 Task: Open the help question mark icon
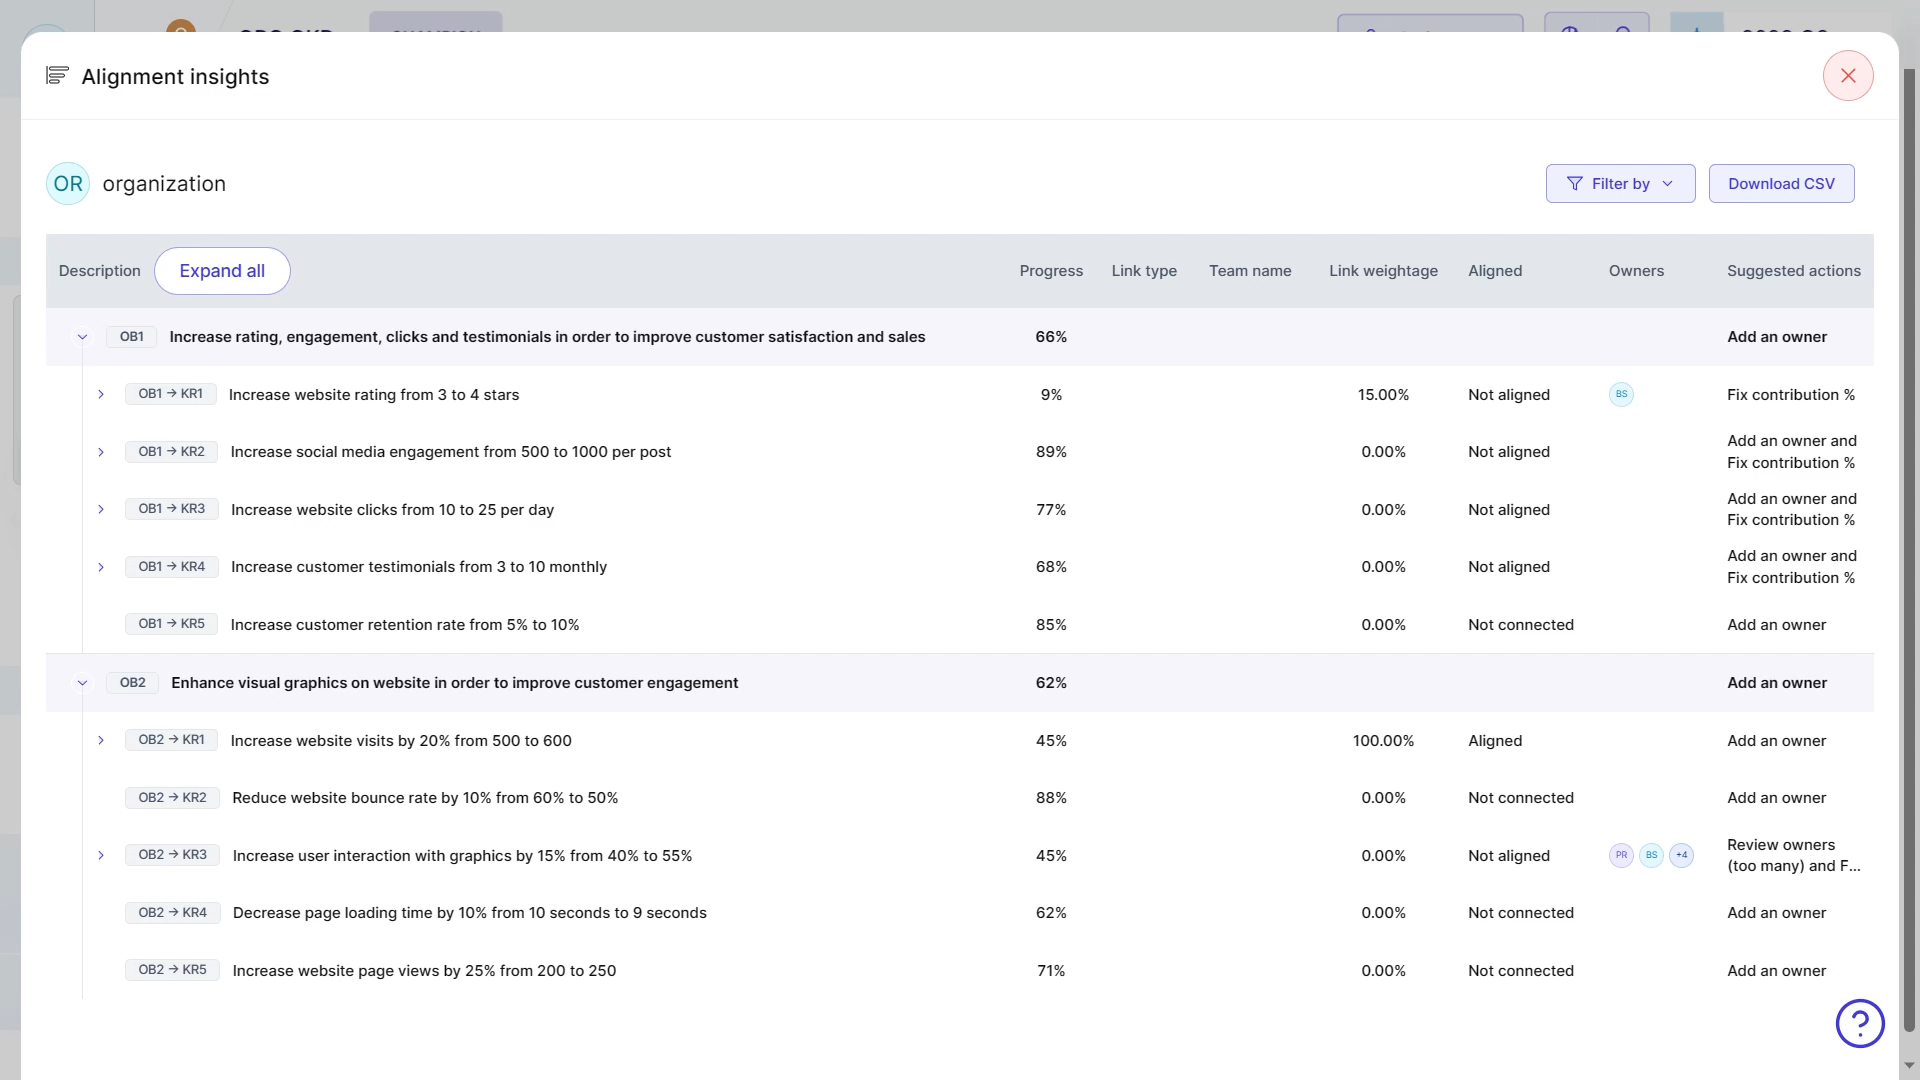[x=1859, y=1023]
